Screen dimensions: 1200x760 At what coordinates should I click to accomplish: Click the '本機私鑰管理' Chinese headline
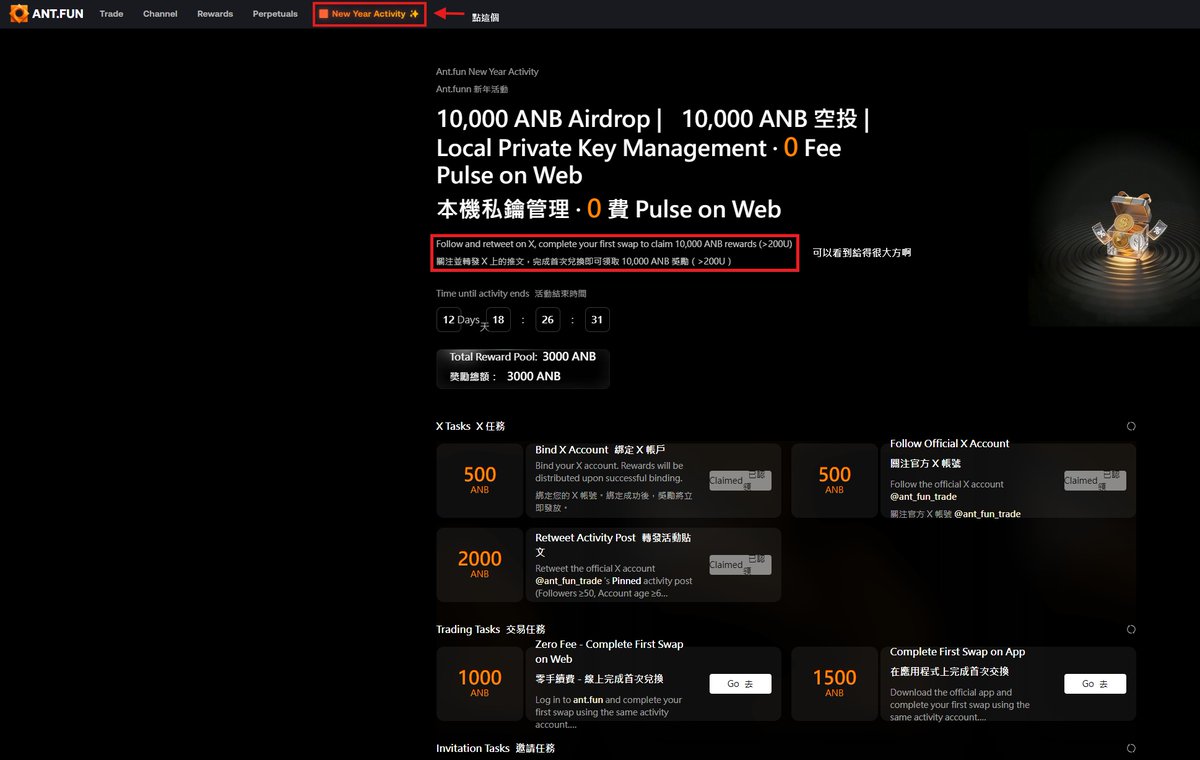tap(502, 209)
